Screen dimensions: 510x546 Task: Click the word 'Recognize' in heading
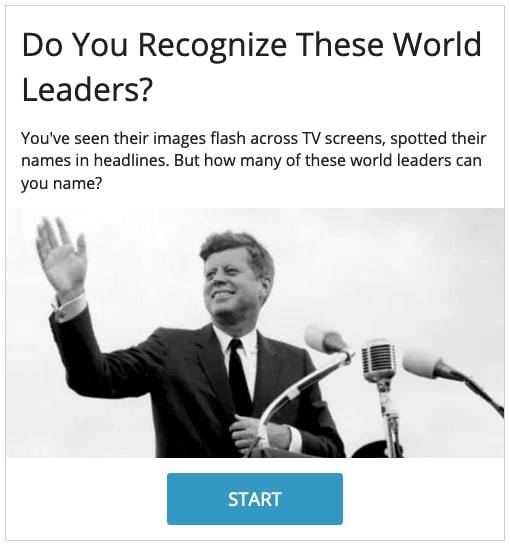pyautogui.click(x=212, y=47)
